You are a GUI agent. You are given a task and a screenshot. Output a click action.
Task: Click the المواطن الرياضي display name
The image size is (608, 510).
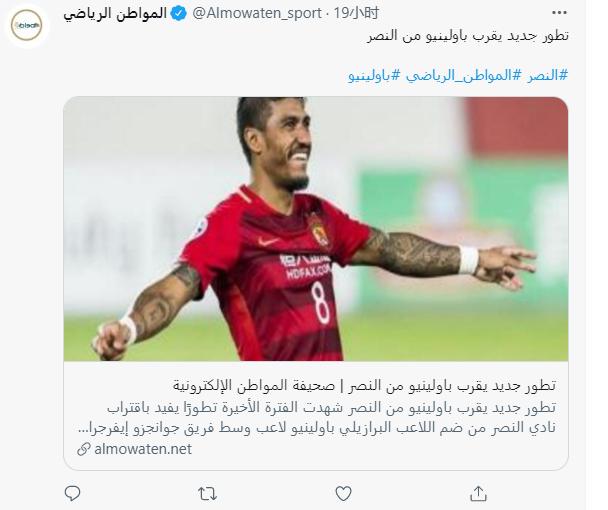tap(115, 14)
